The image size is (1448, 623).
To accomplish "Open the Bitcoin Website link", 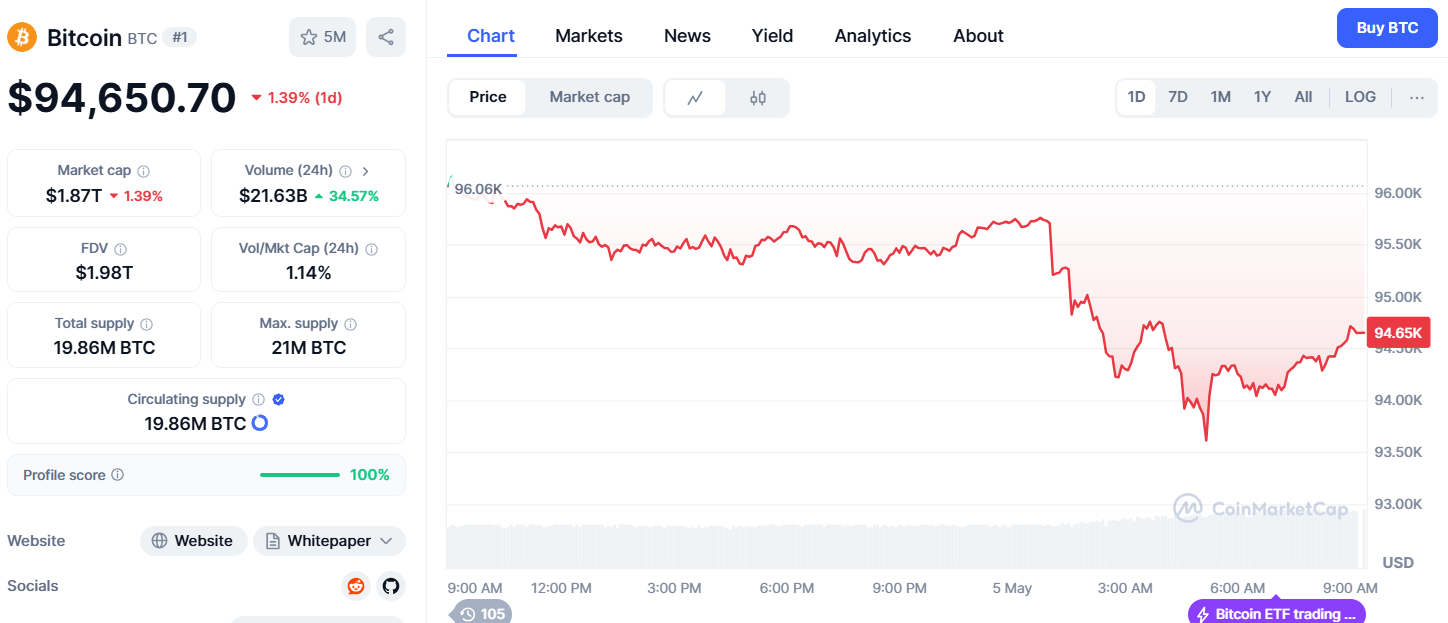I will coord(194,541).
